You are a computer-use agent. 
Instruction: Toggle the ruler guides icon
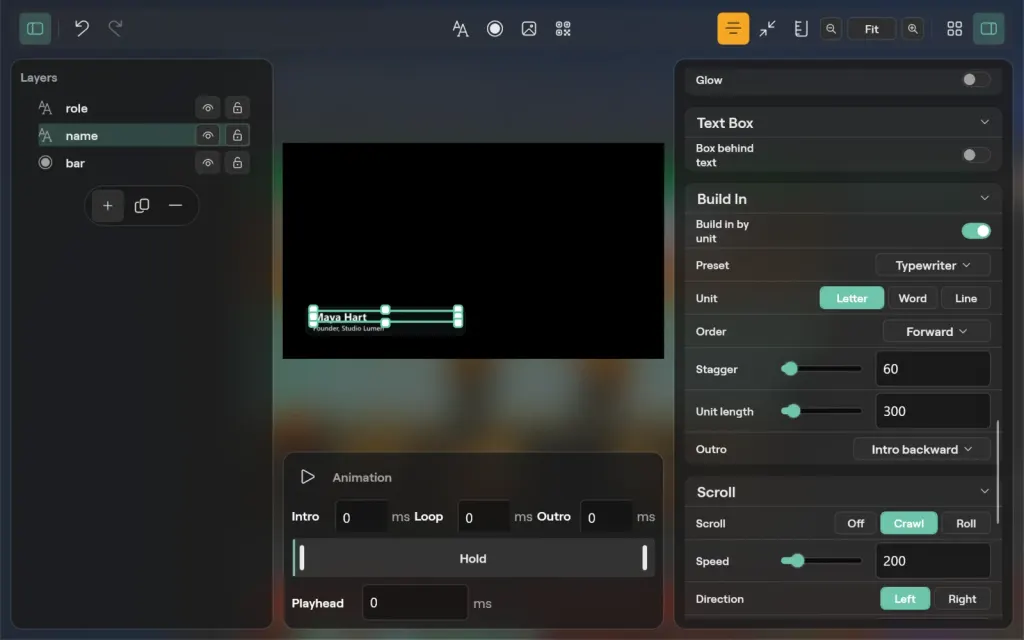[x=801, y=29]
